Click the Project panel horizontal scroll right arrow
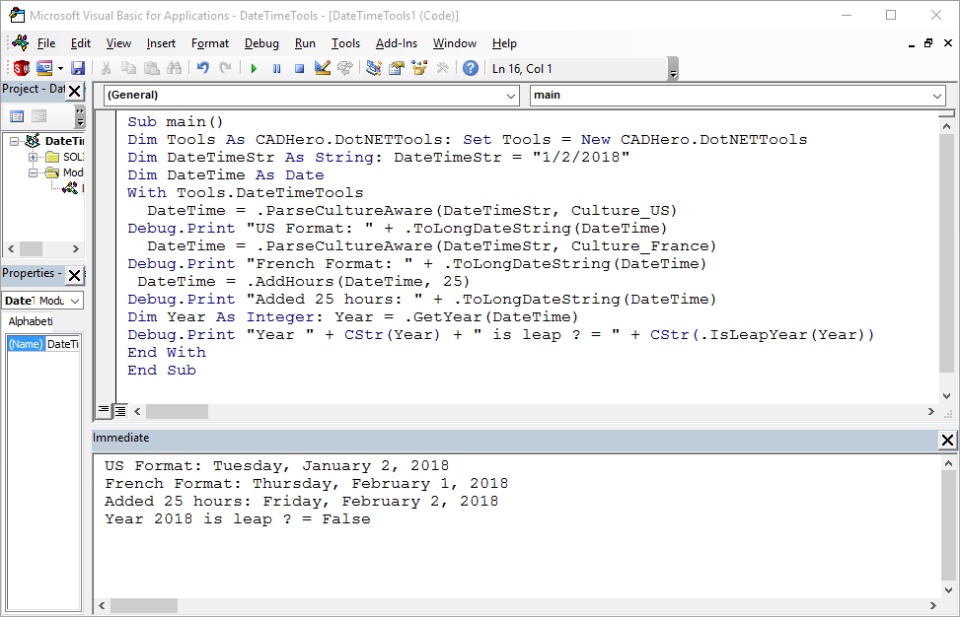Screen dimensions: 960x617 tap(76, 249)
